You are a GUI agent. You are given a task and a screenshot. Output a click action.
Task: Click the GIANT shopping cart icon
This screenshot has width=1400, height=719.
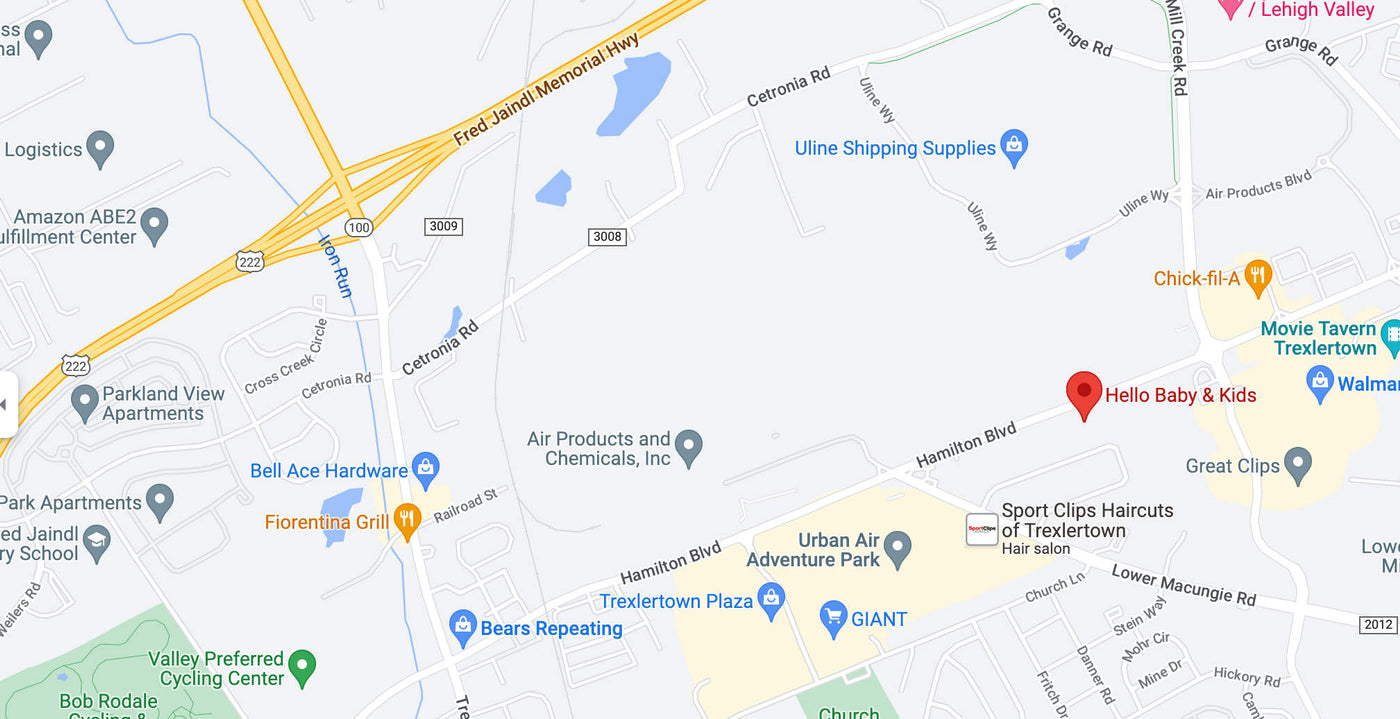click(x=833, y=619)
